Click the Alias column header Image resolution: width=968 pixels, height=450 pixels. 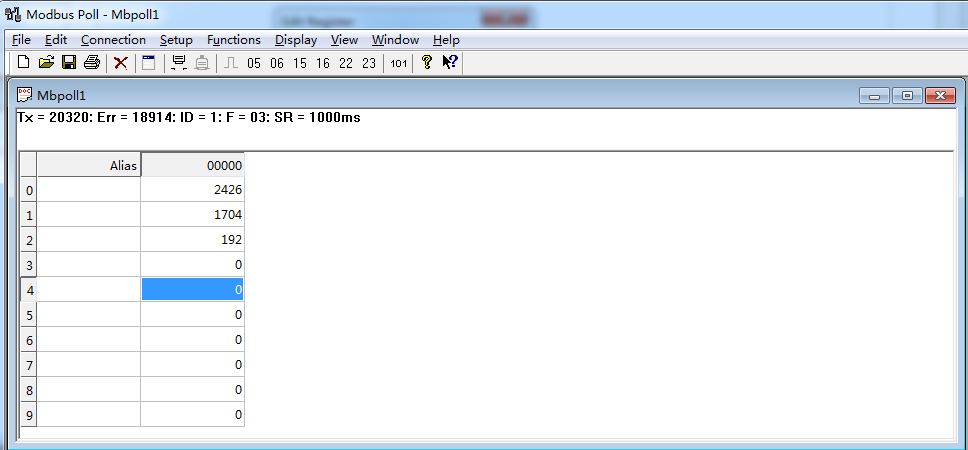(89, 165)
